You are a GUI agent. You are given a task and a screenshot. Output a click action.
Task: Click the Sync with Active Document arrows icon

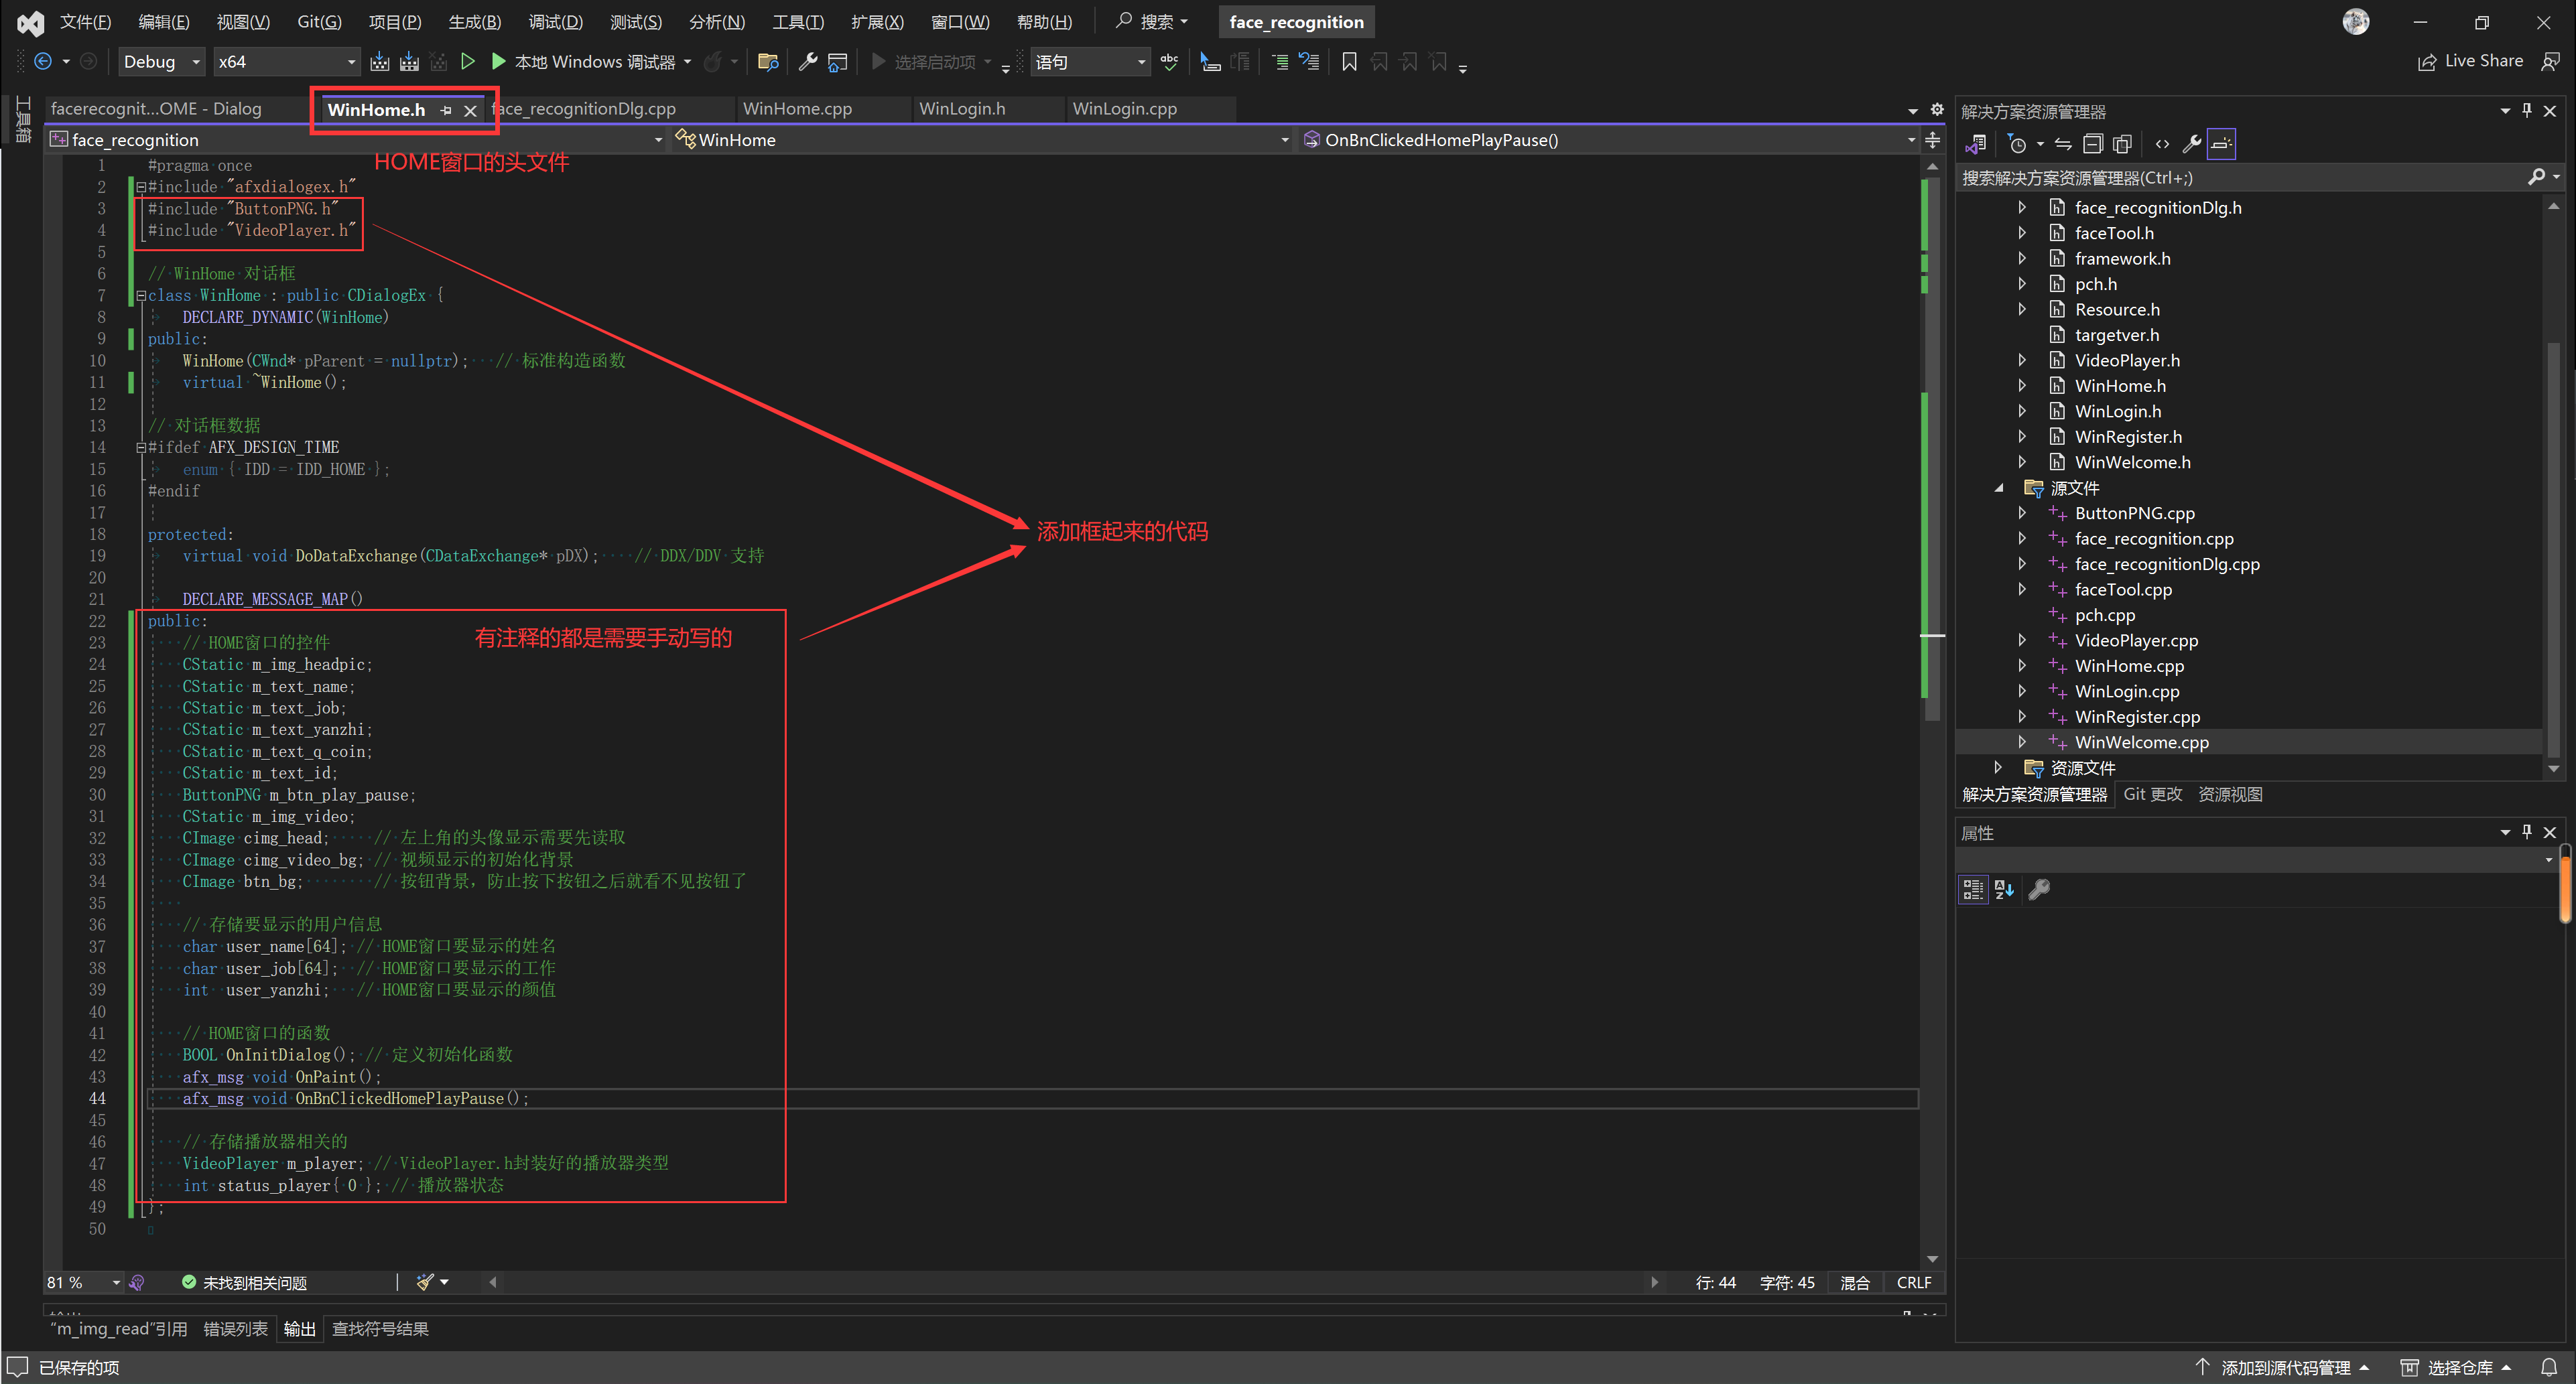coord(2063,144)
